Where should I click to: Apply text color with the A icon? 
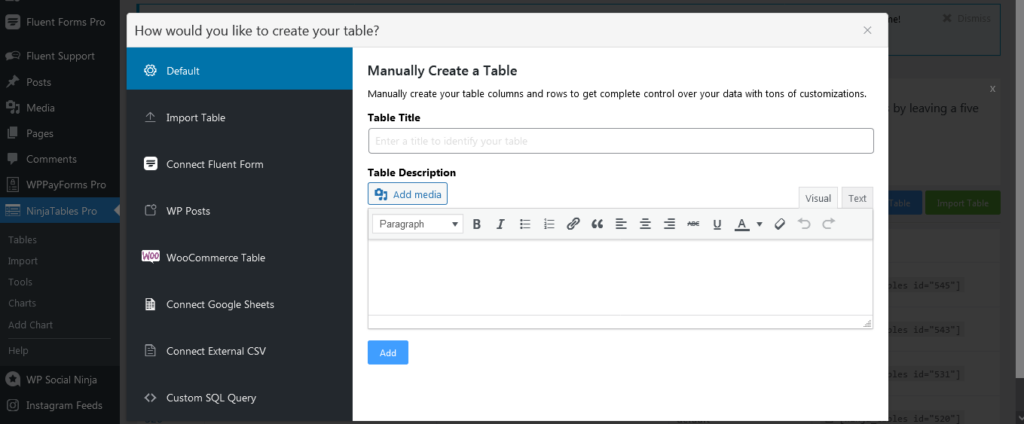point(741,224)
